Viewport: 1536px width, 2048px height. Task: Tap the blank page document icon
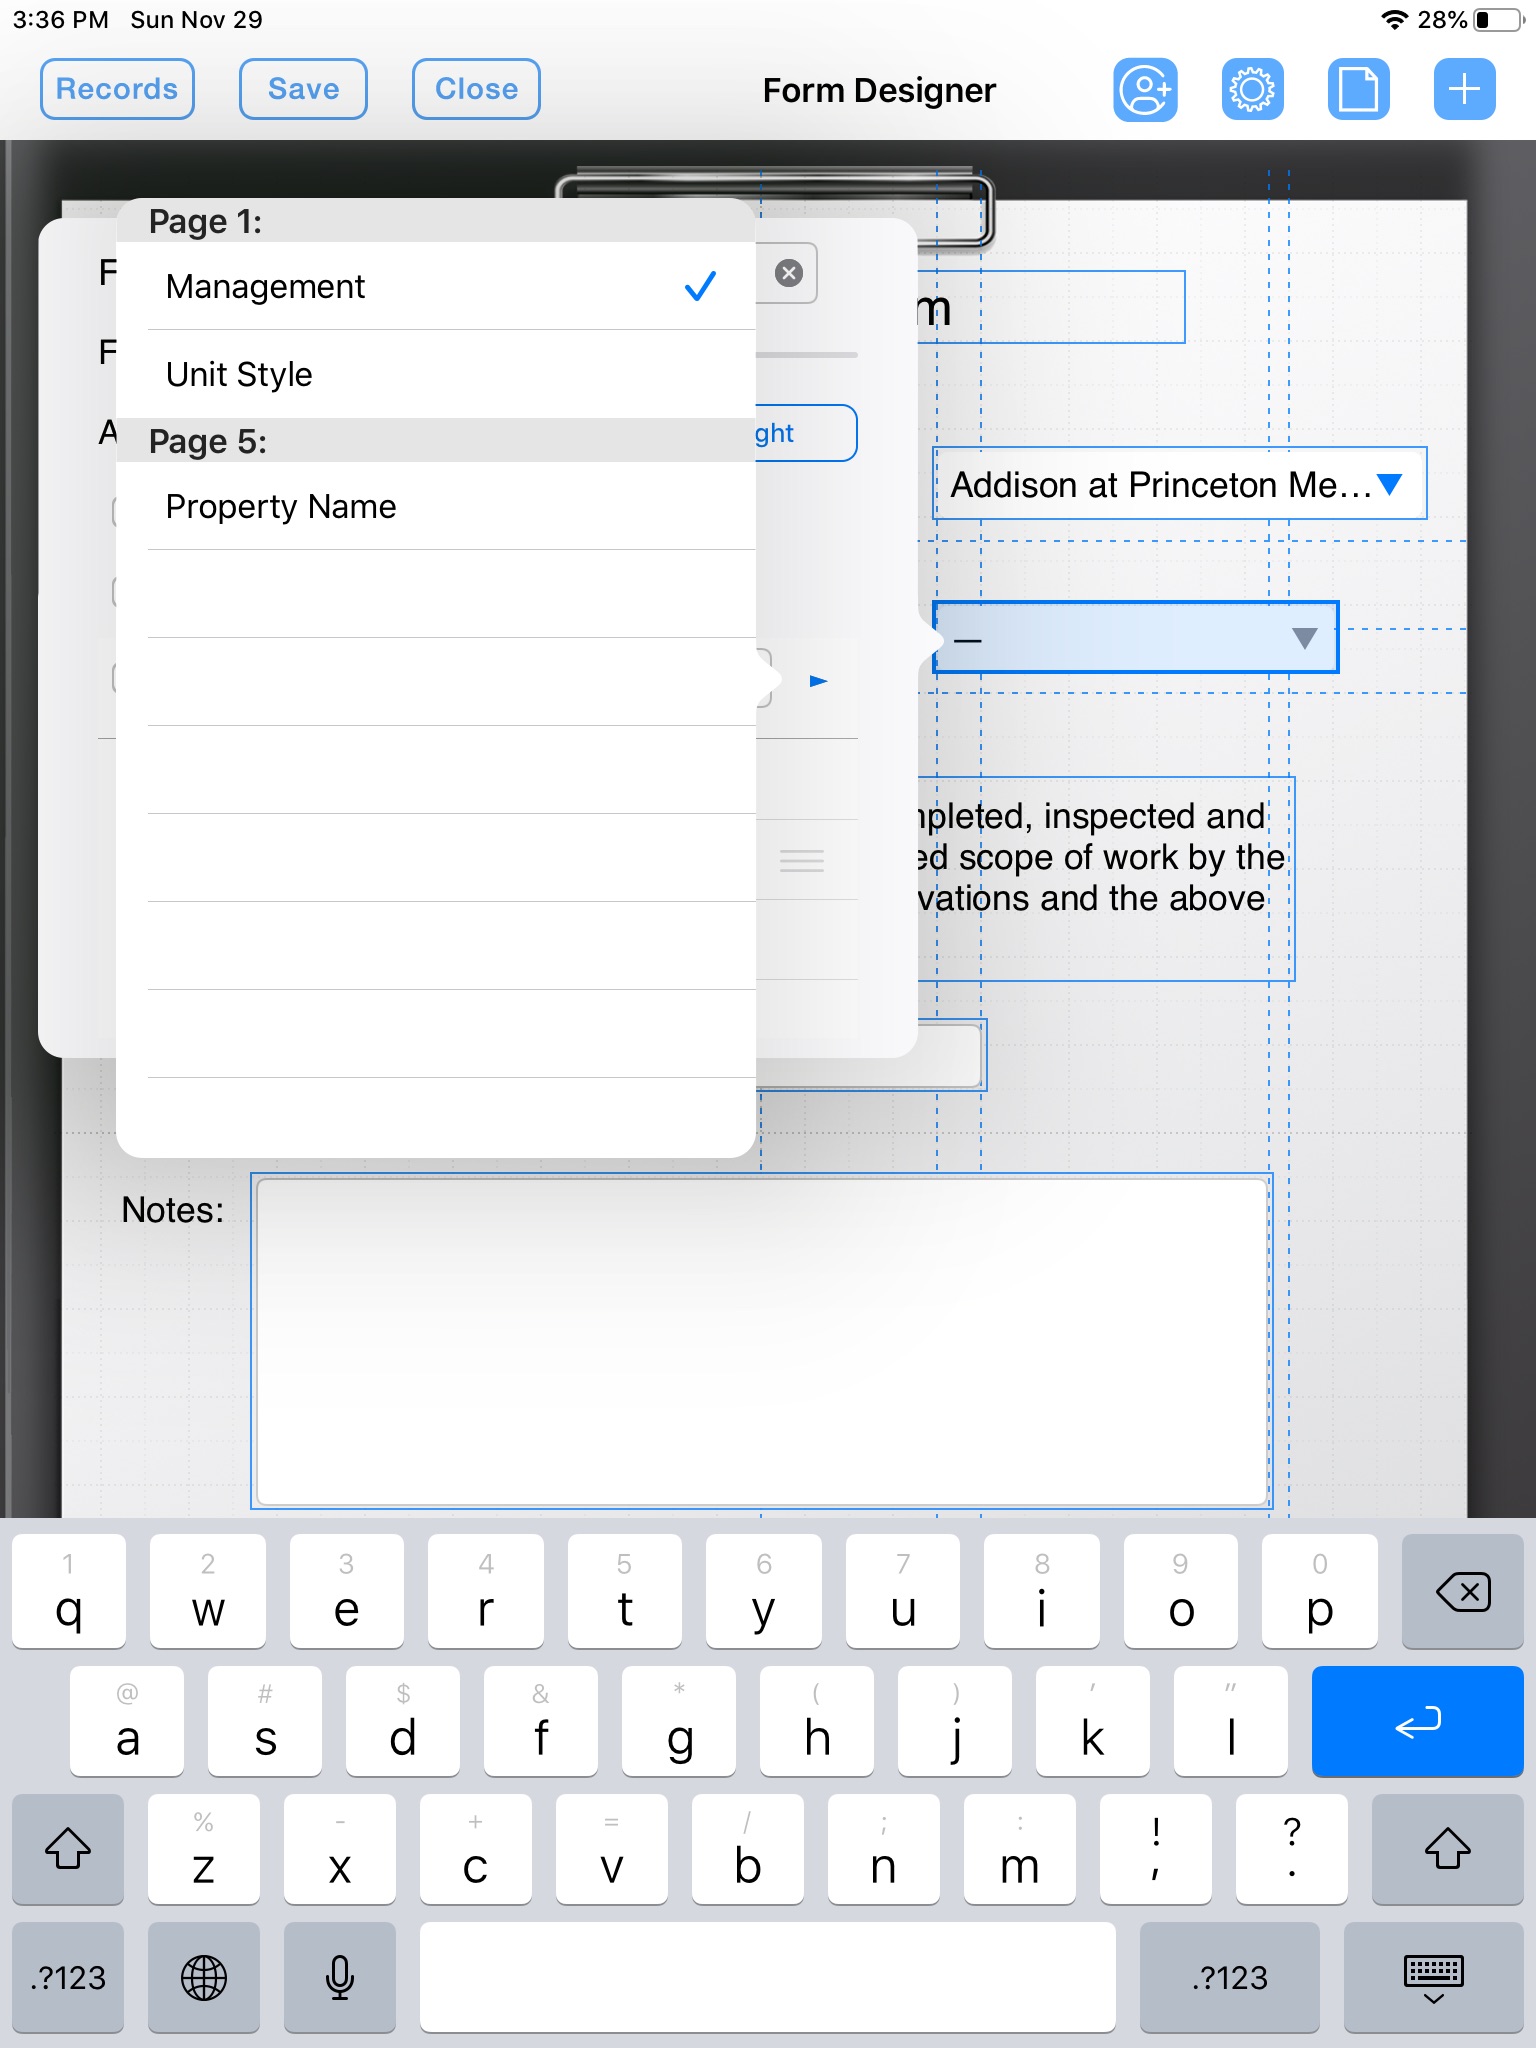1358,90
